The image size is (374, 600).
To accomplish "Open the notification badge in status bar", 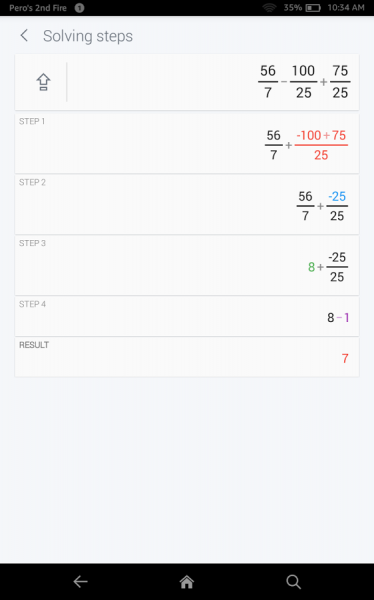I will pyautogui.click(x=79, y=8).
